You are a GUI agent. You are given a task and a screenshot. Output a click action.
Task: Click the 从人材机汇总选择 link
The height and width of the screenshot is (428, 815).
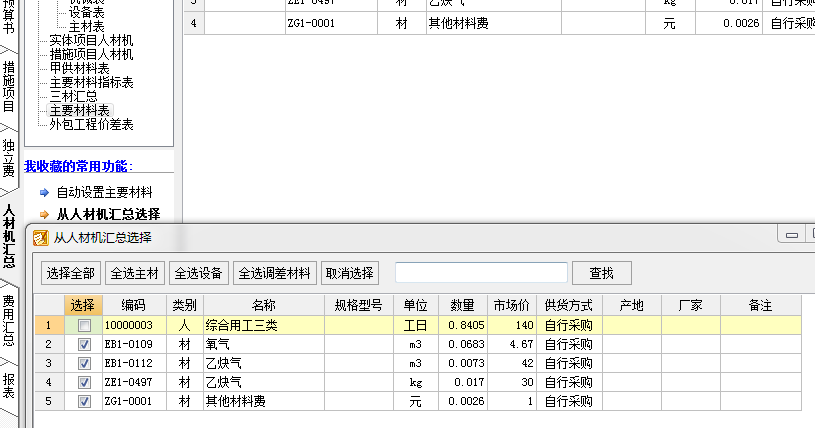108,214
